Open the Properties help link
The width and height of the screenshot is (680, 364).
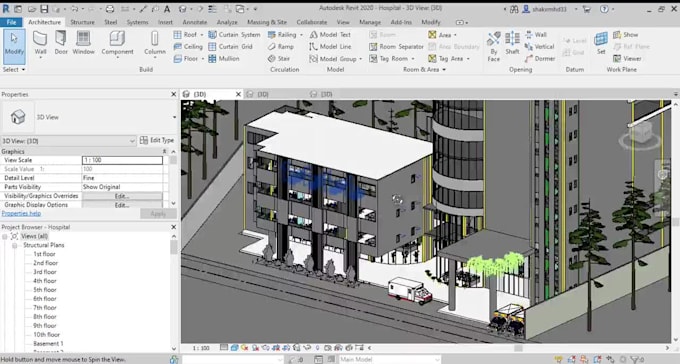pyautogui.click(x=21, y=213)
